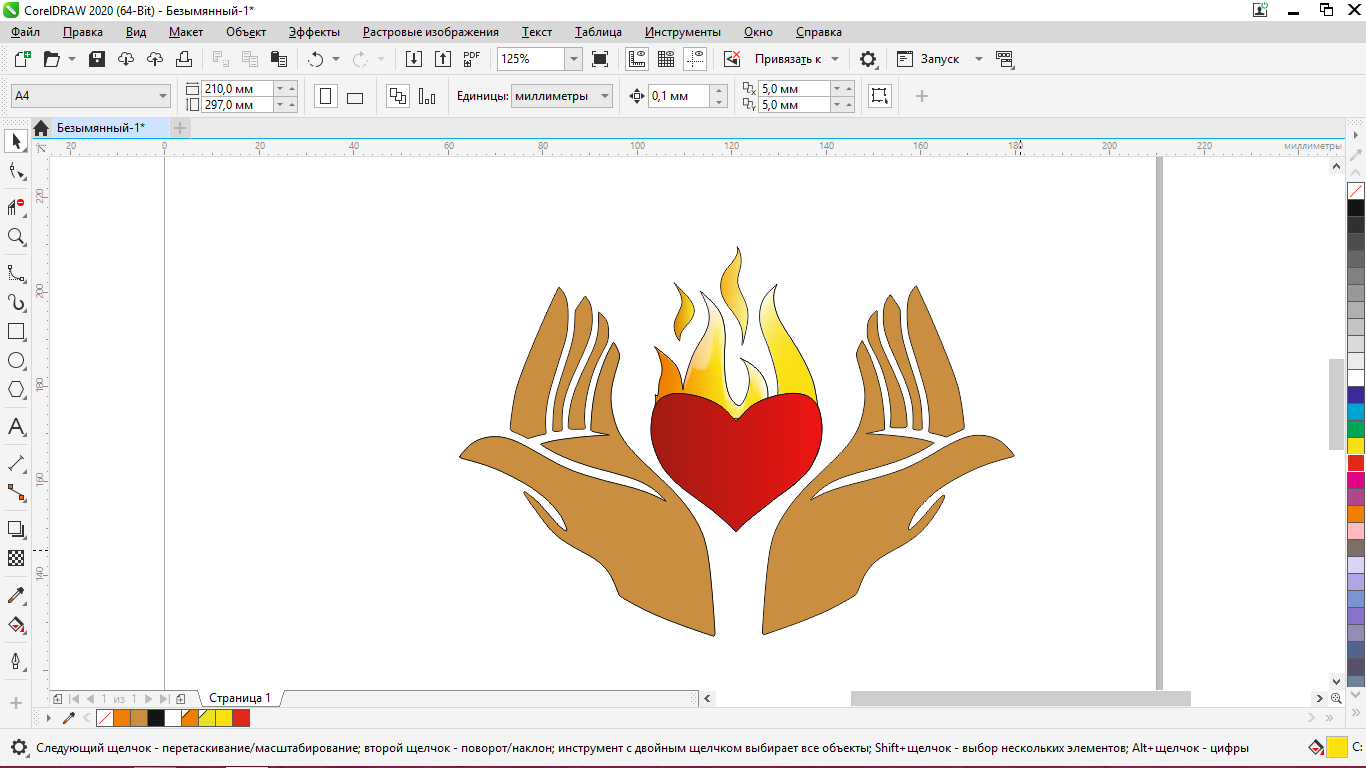Click the nudge distance 0,1 мм field

point(678,96)
